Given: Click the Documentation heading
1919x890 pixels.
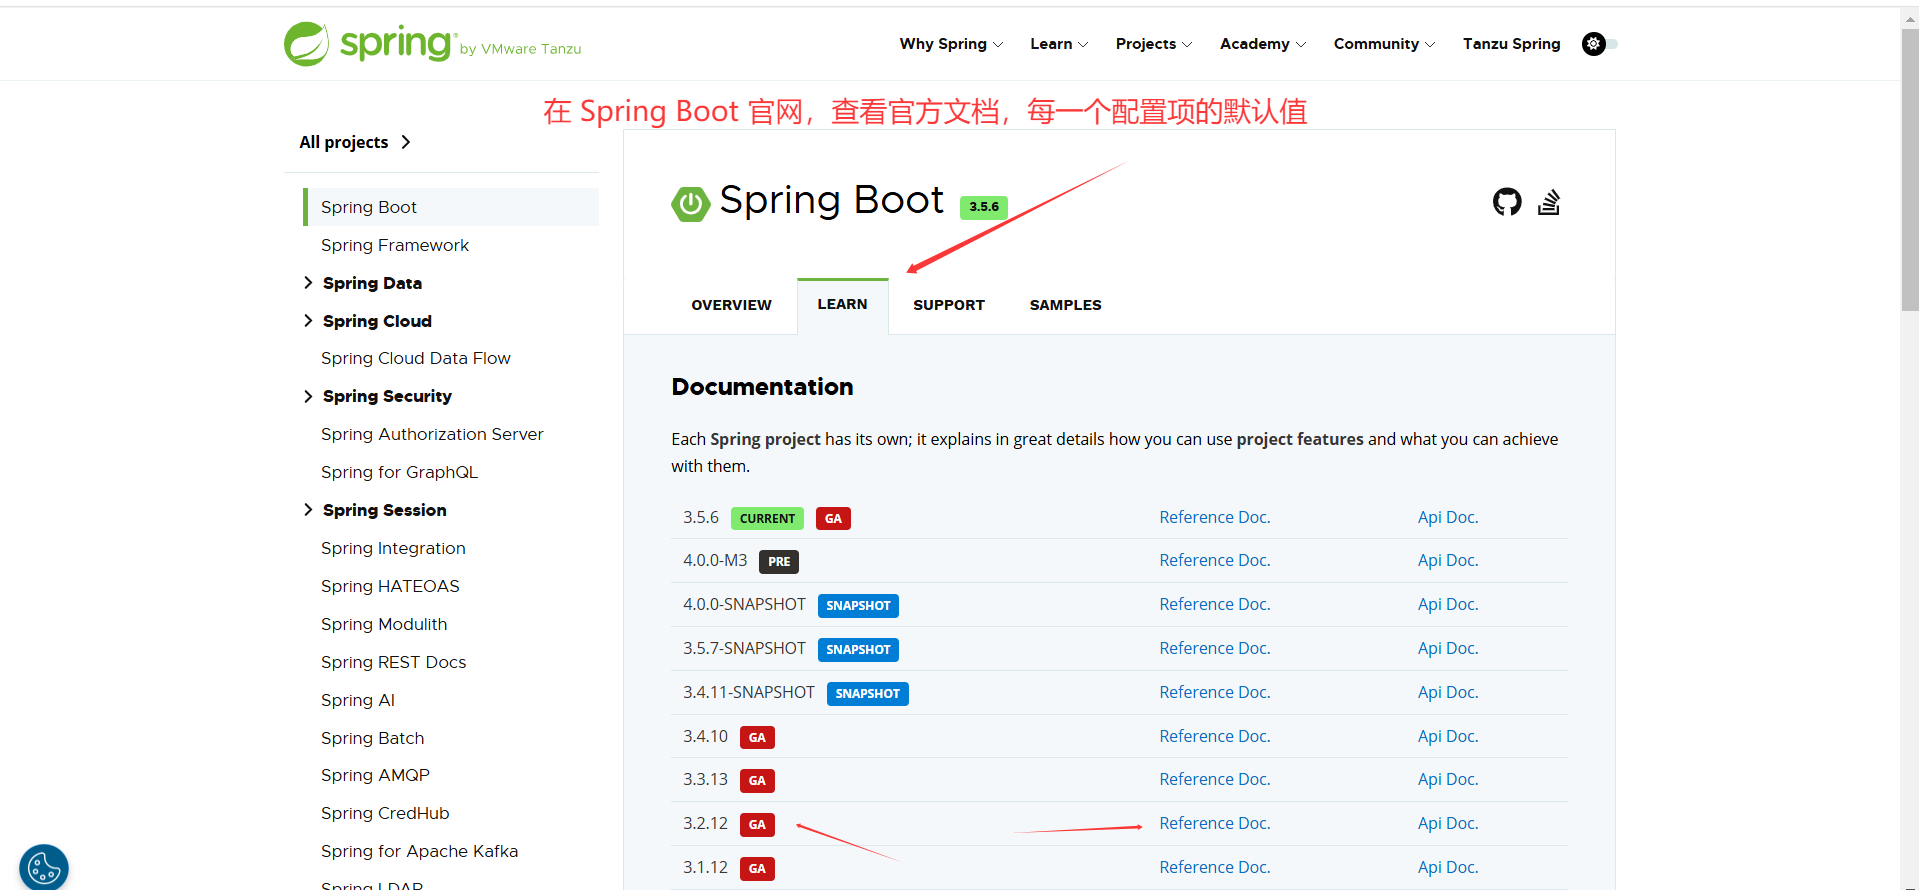Looking at the screenshot, I should coord(762,387).
